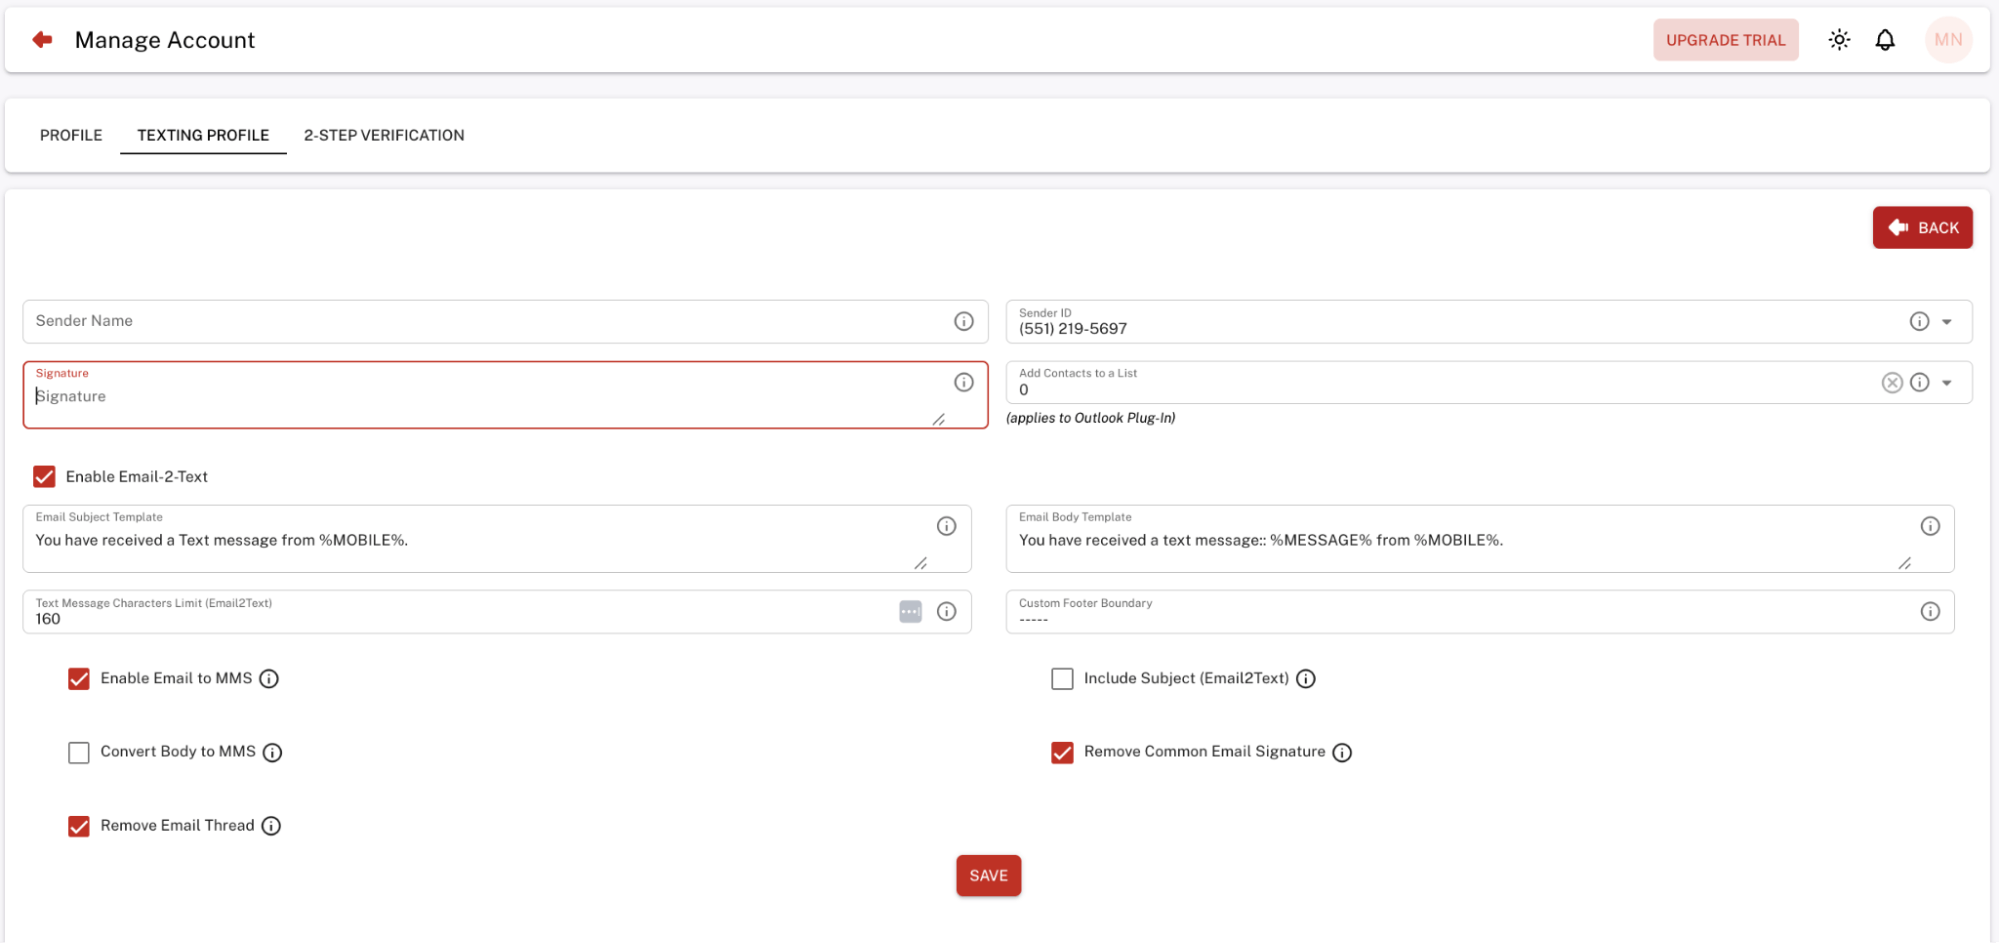This screenshot has width=1999, height=943.
Task: Click the info icon in Sender Name field
Action: (963, 321)
